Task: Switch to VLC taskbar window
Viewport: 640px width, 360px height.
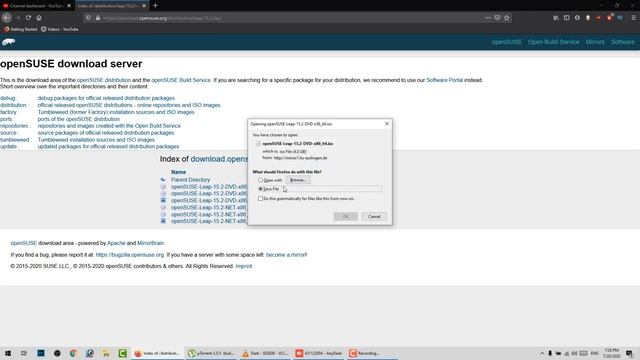Action: click(x=265, y=353)
